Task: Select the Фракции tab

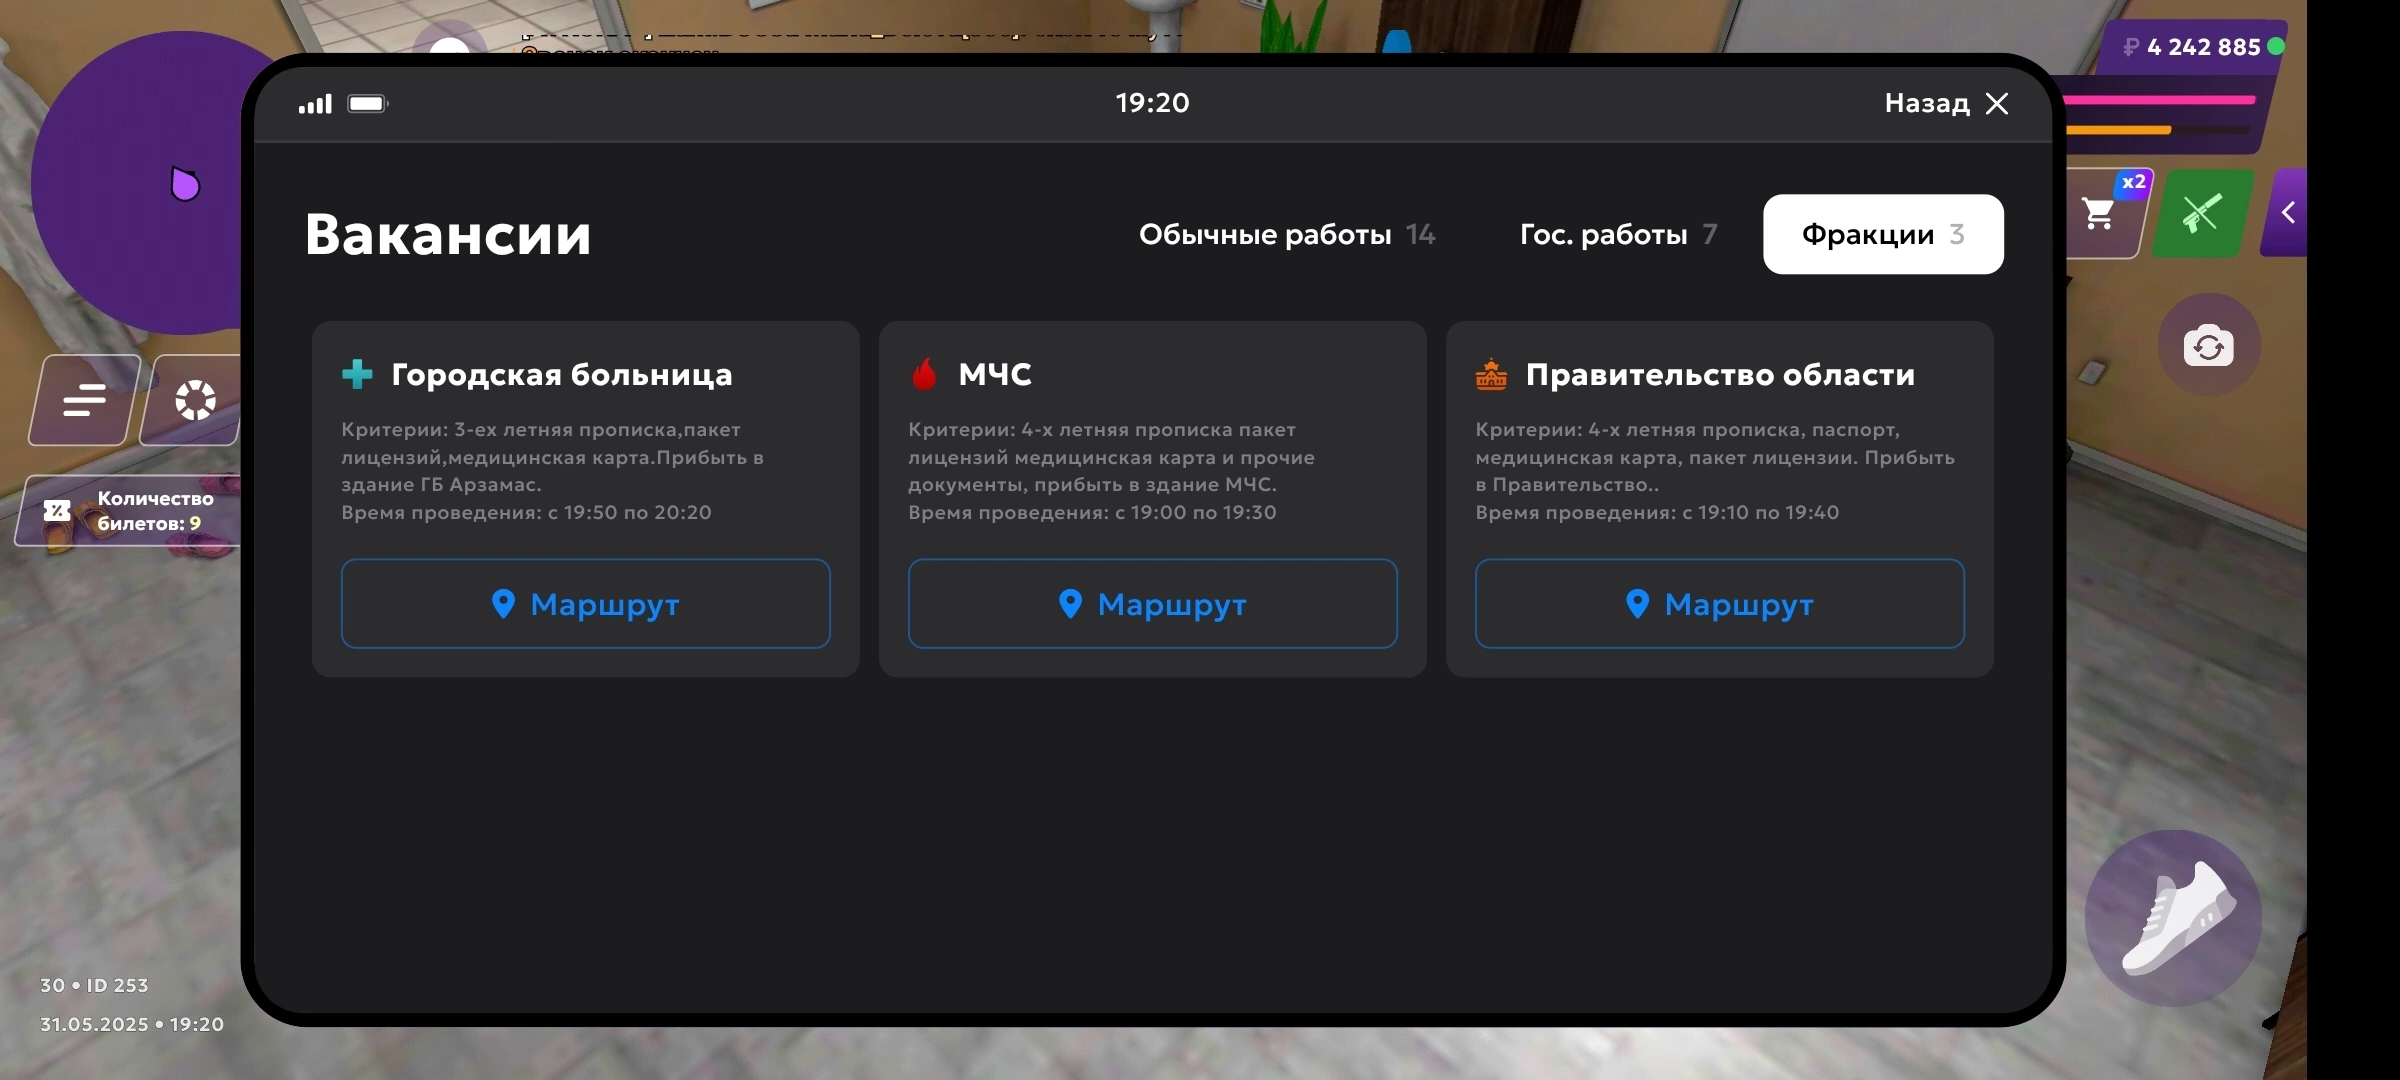Action: click(1882, 234)
